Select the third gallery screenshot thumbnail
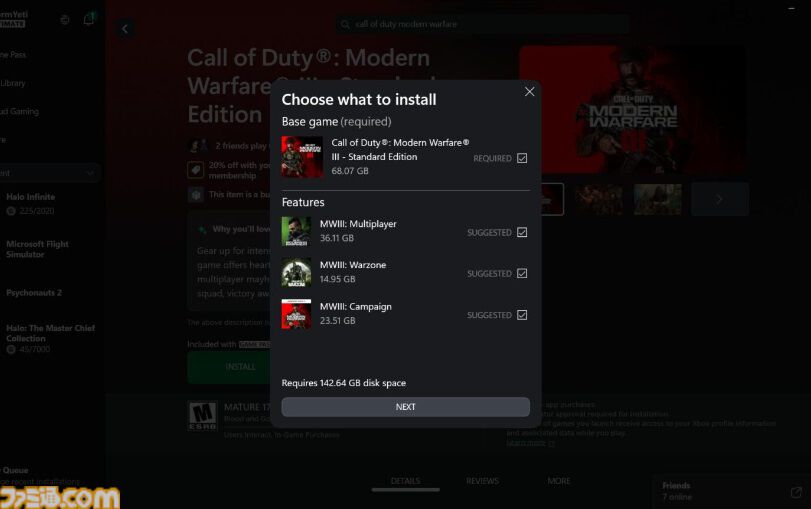Viewport: 811px width, 509px height. (658, 199)
